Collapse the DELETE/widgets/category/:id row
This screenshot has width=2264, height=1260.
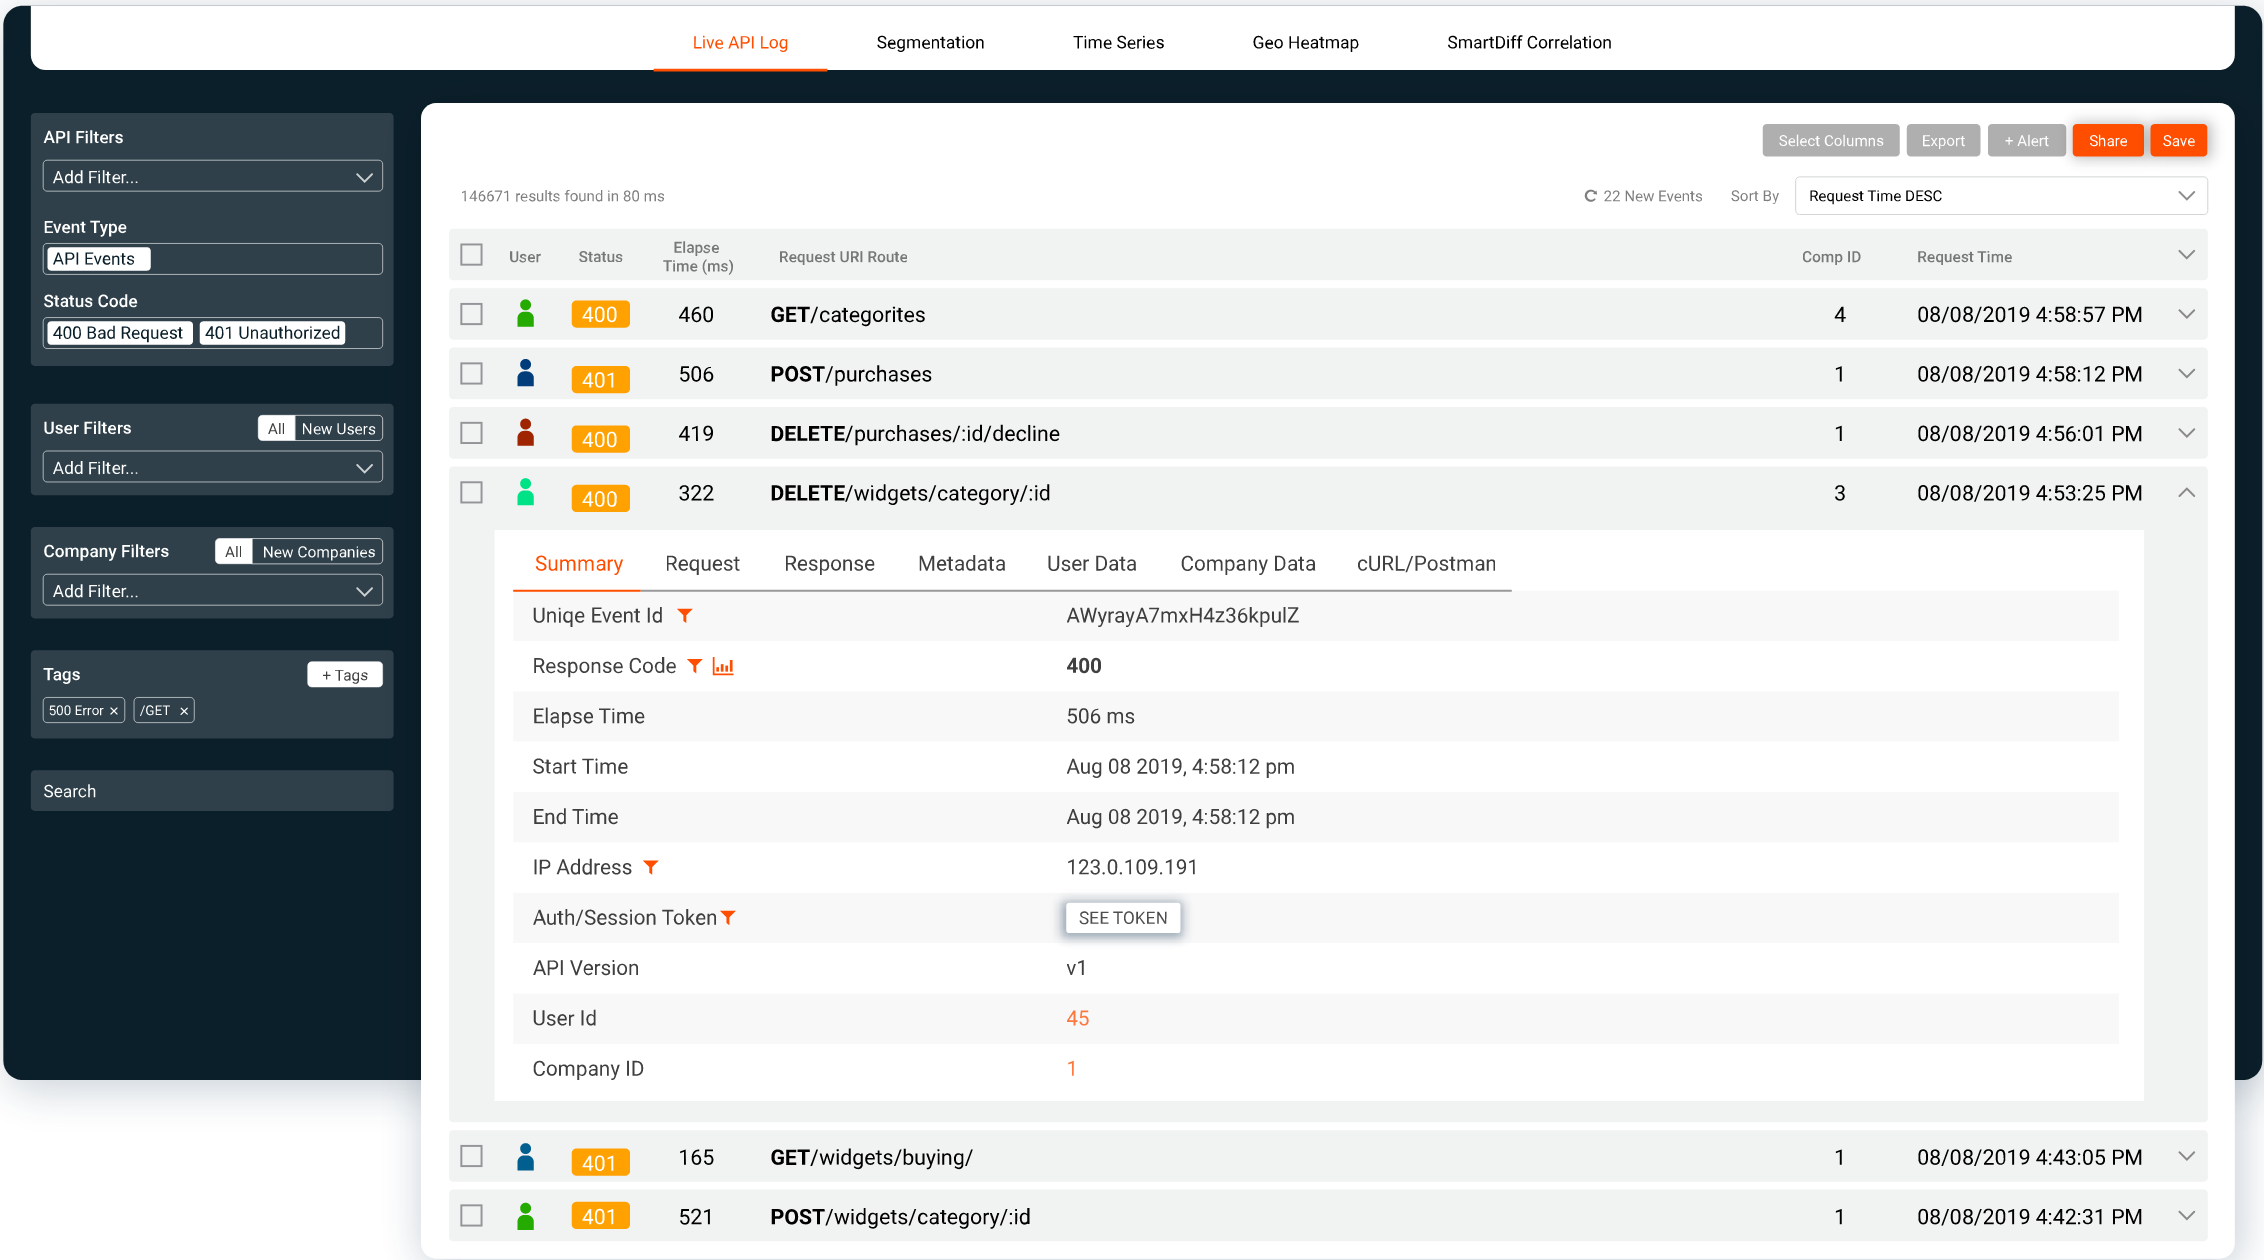pos(2186,493)
